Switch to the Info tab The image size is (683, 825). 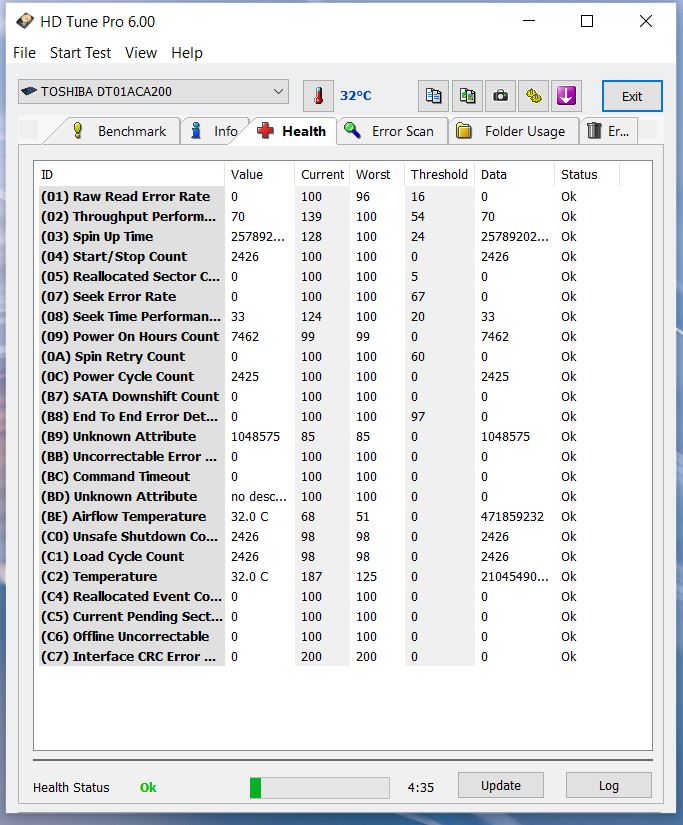click(x=215, y=131)
